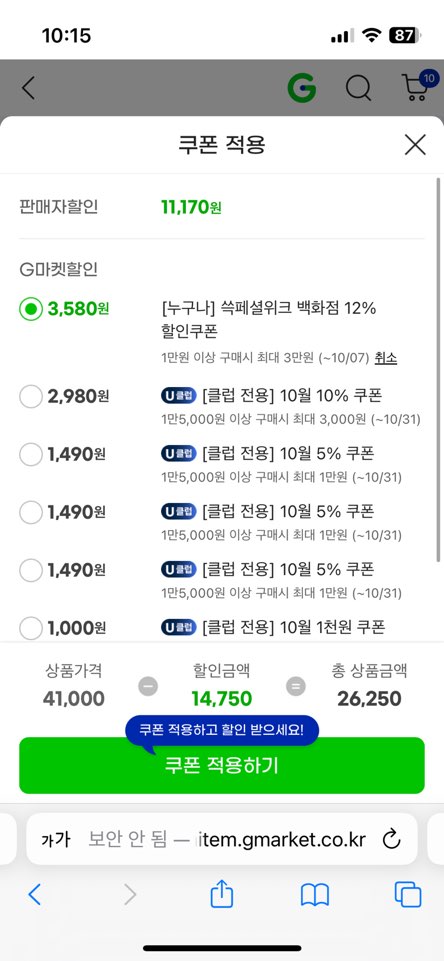Viewport: 444px width, 961px height.
Task: Close the 쿠폰 적용 popup
Action: pyautogui.click(x=415, y=145)
